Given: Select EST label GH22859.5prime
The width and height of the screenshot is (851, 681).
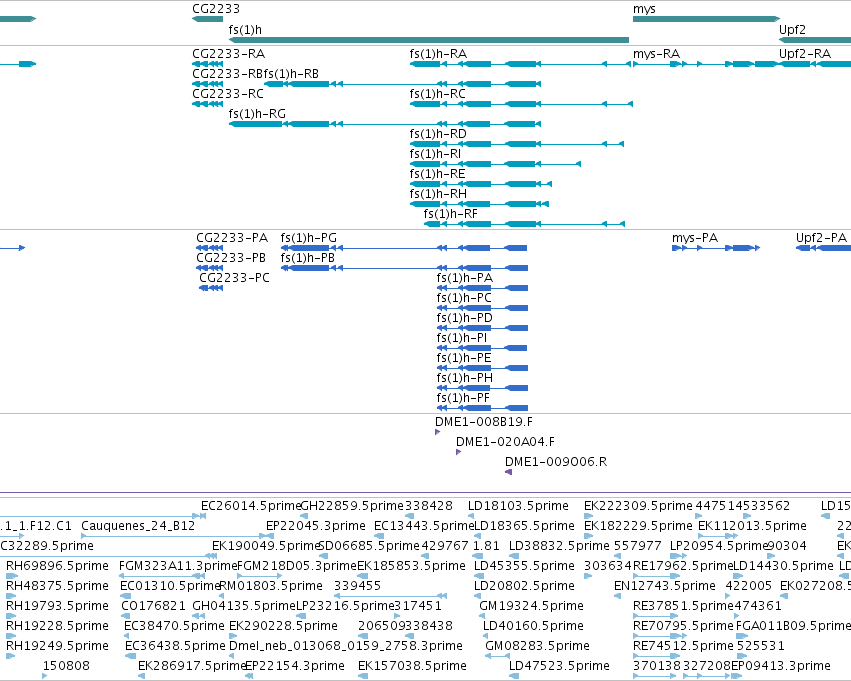Looking at the screenshot, I should click(x=352, y=506).
